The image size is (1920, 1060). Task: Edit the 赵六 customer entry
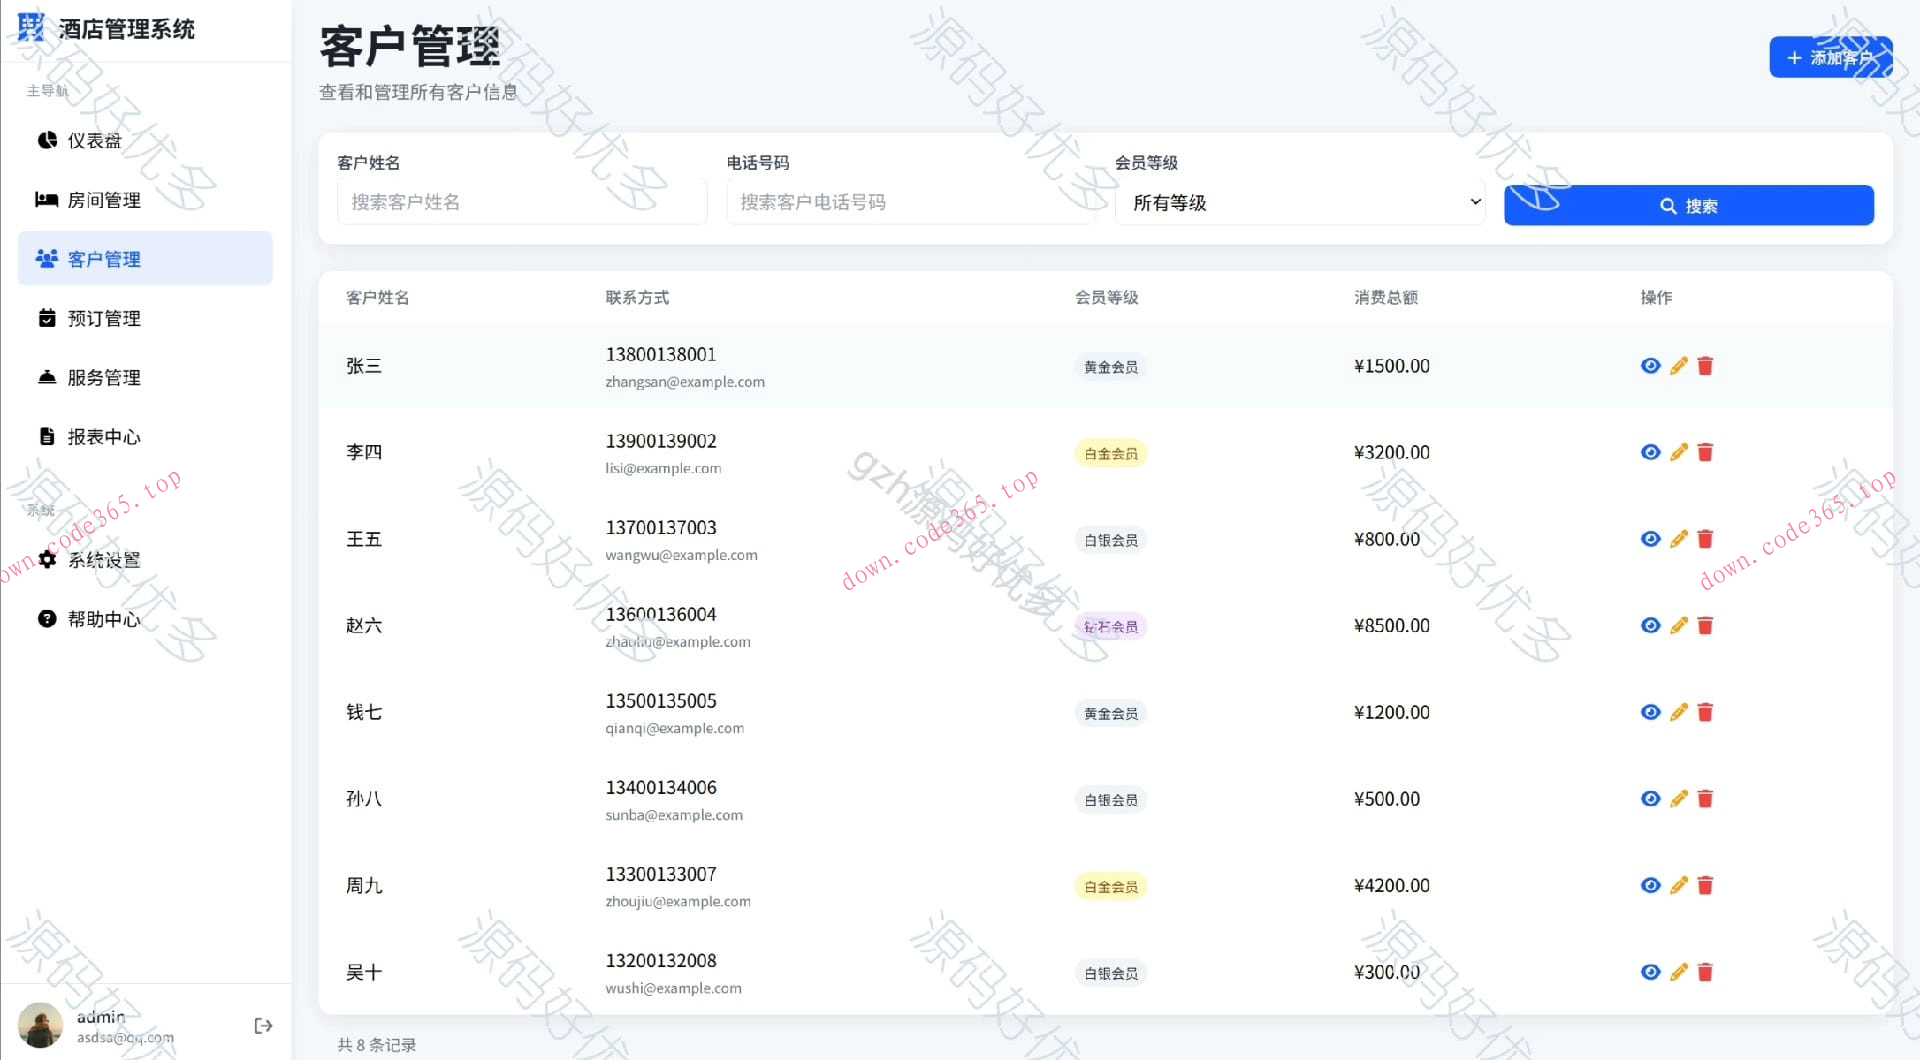click(x=1678, y=625)
